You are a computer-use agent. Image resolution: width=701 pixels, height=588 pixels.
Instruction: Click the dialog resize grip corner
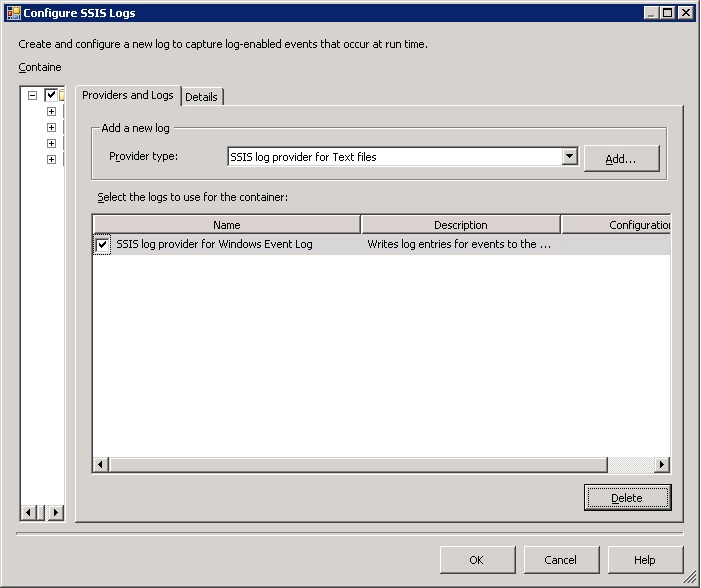coord(691,578)
